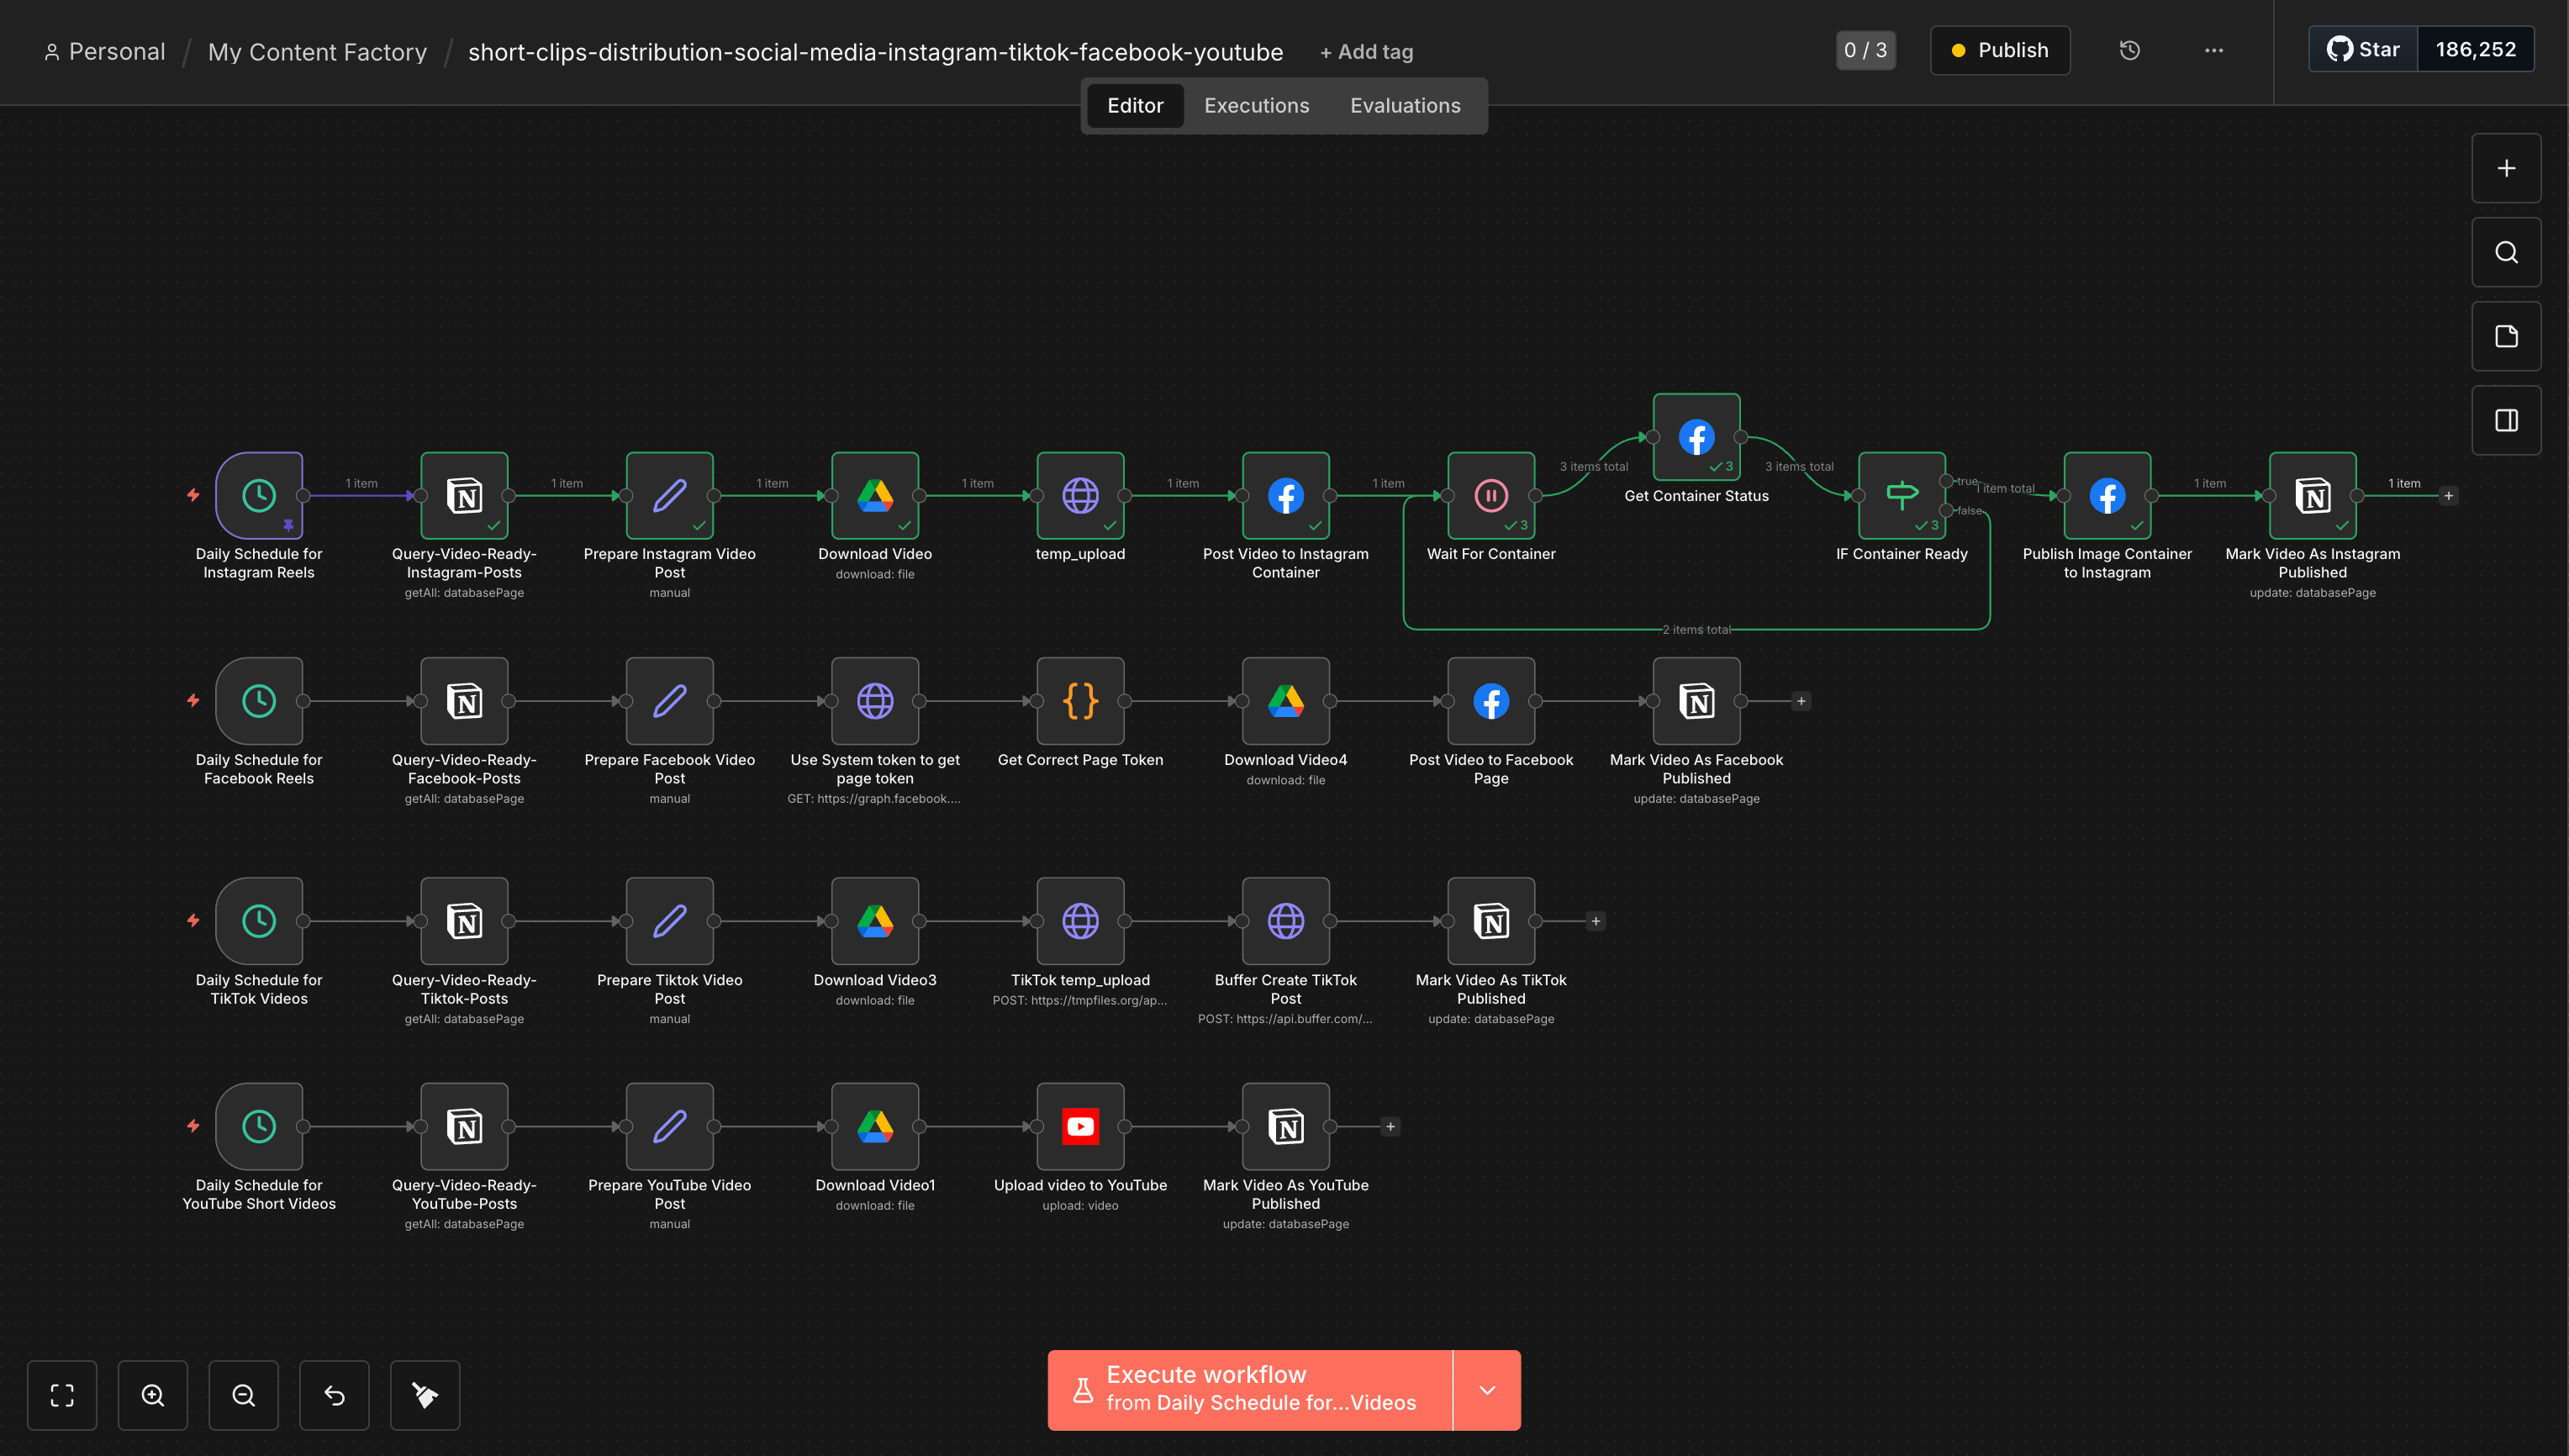Tidy up the workflow nodes

click(425, 1395)
